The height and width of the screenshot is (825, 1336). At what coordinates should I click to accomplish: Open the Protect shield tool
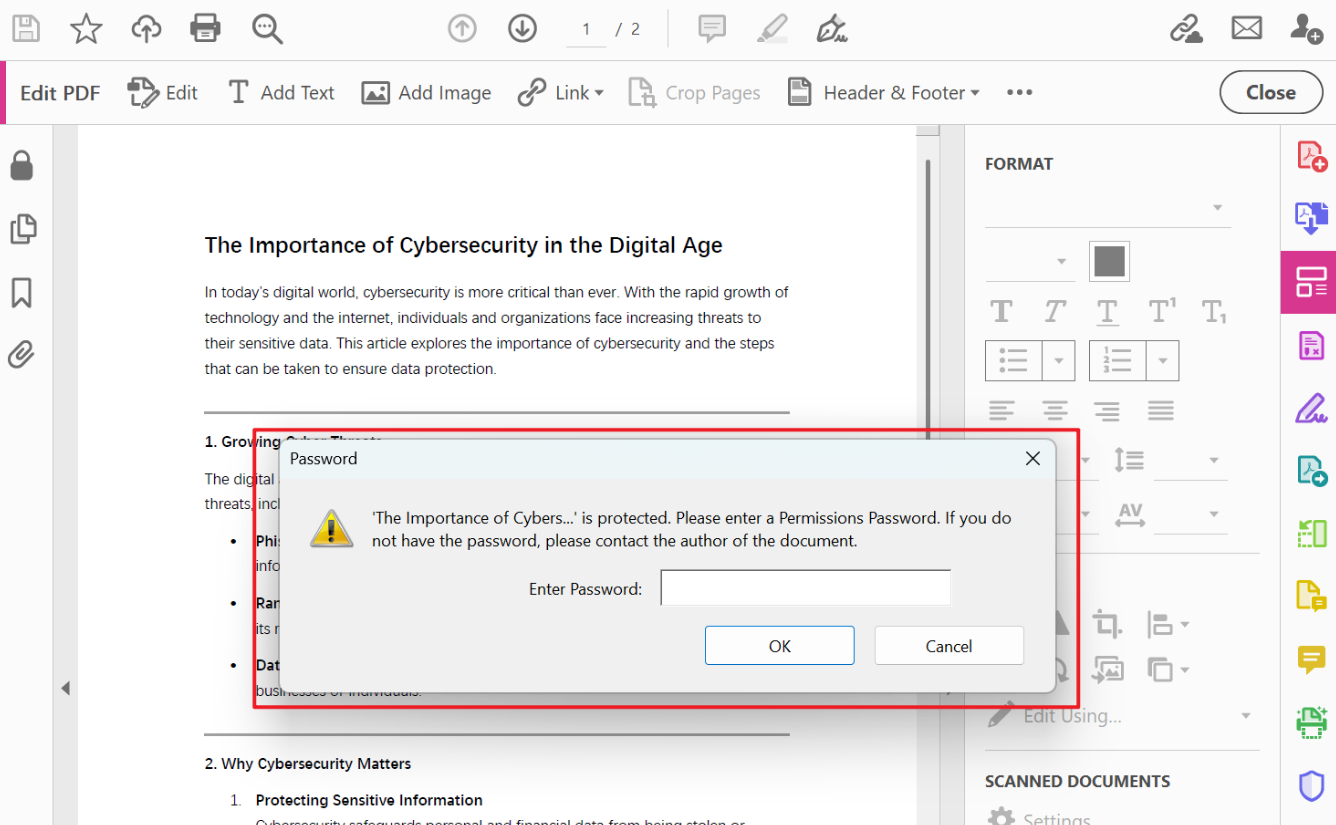[x=1311, y=785]
